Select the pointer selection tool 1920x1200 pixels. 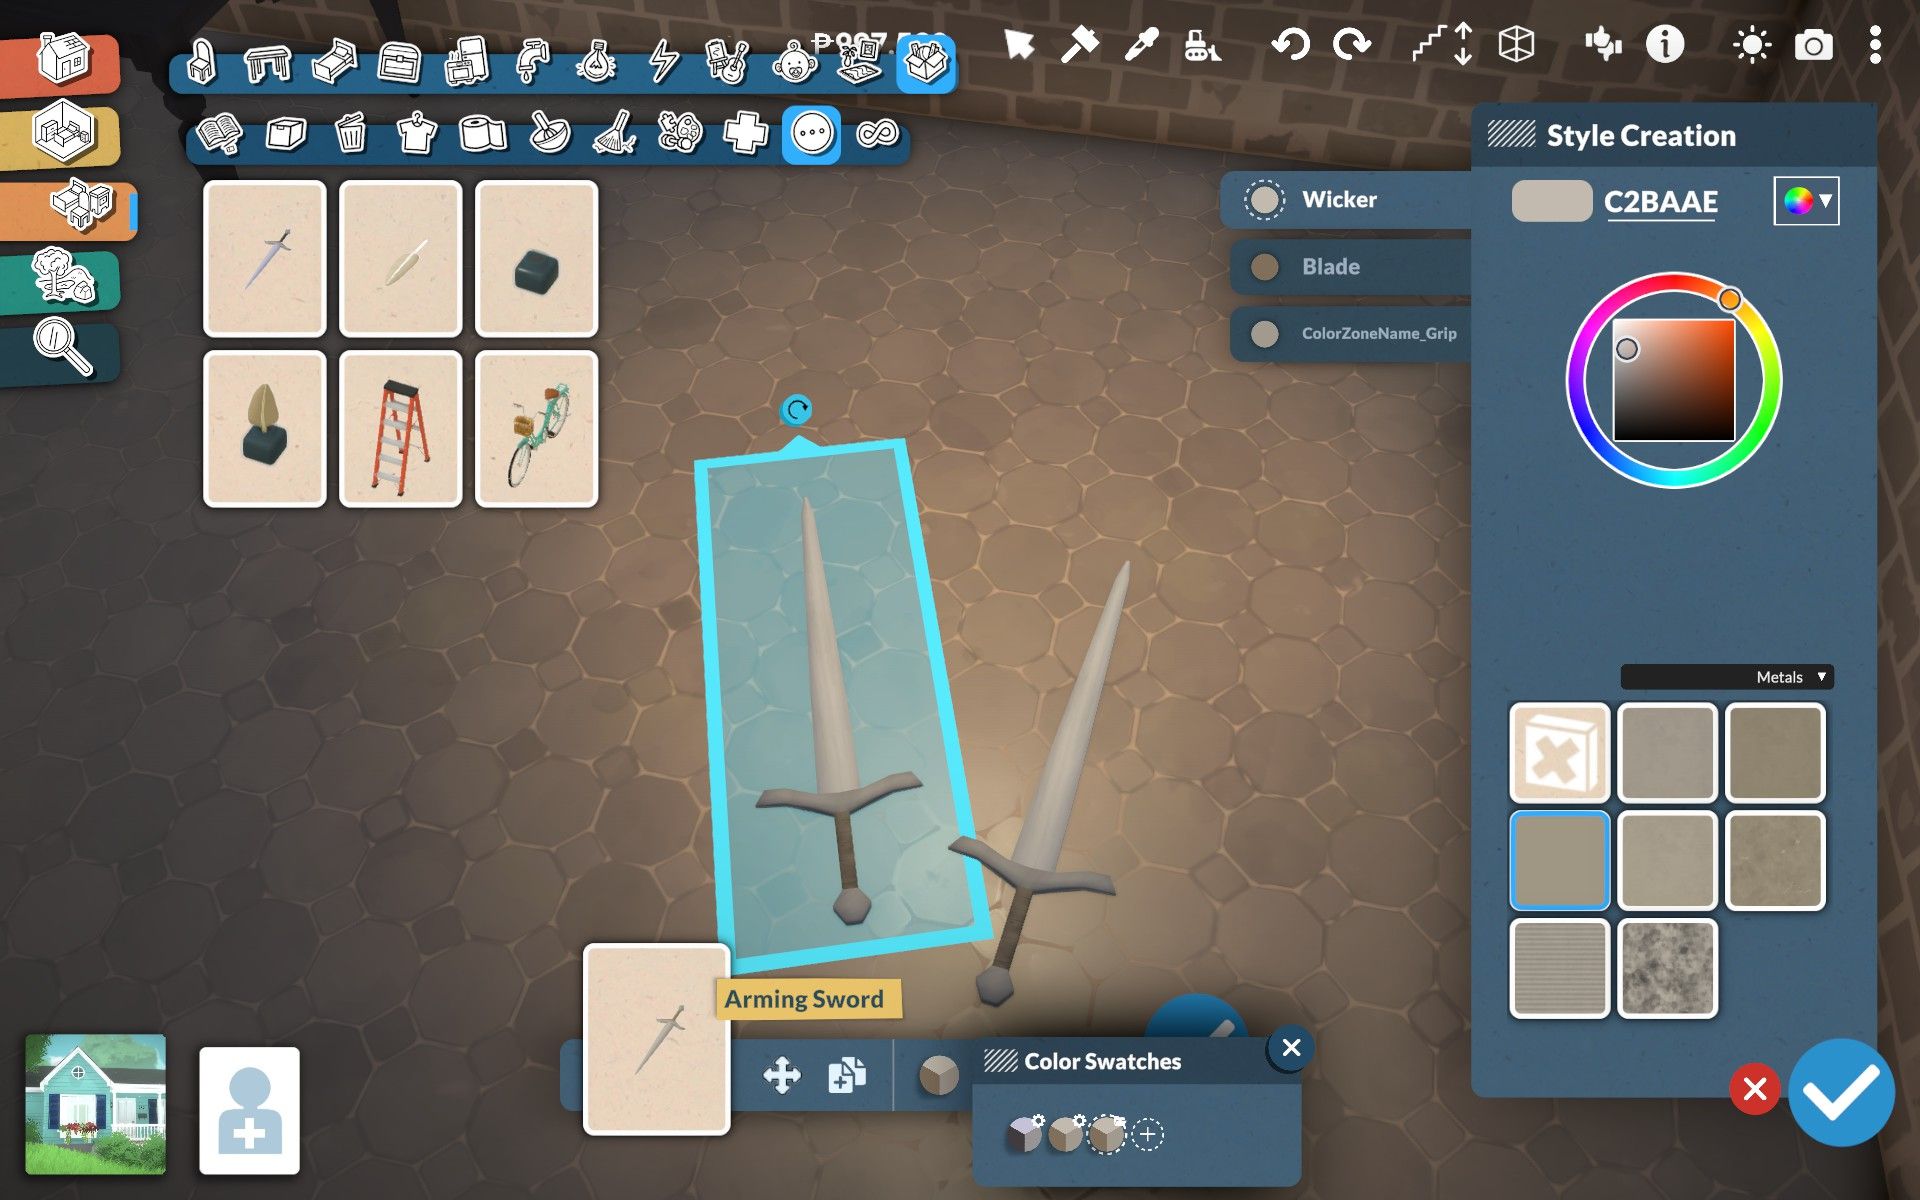1018,45
